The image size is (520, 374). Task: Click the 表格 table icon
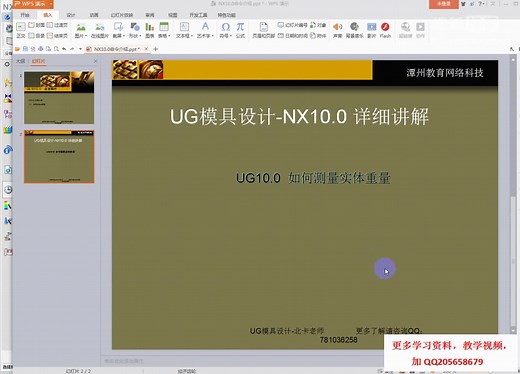[164, 27]
